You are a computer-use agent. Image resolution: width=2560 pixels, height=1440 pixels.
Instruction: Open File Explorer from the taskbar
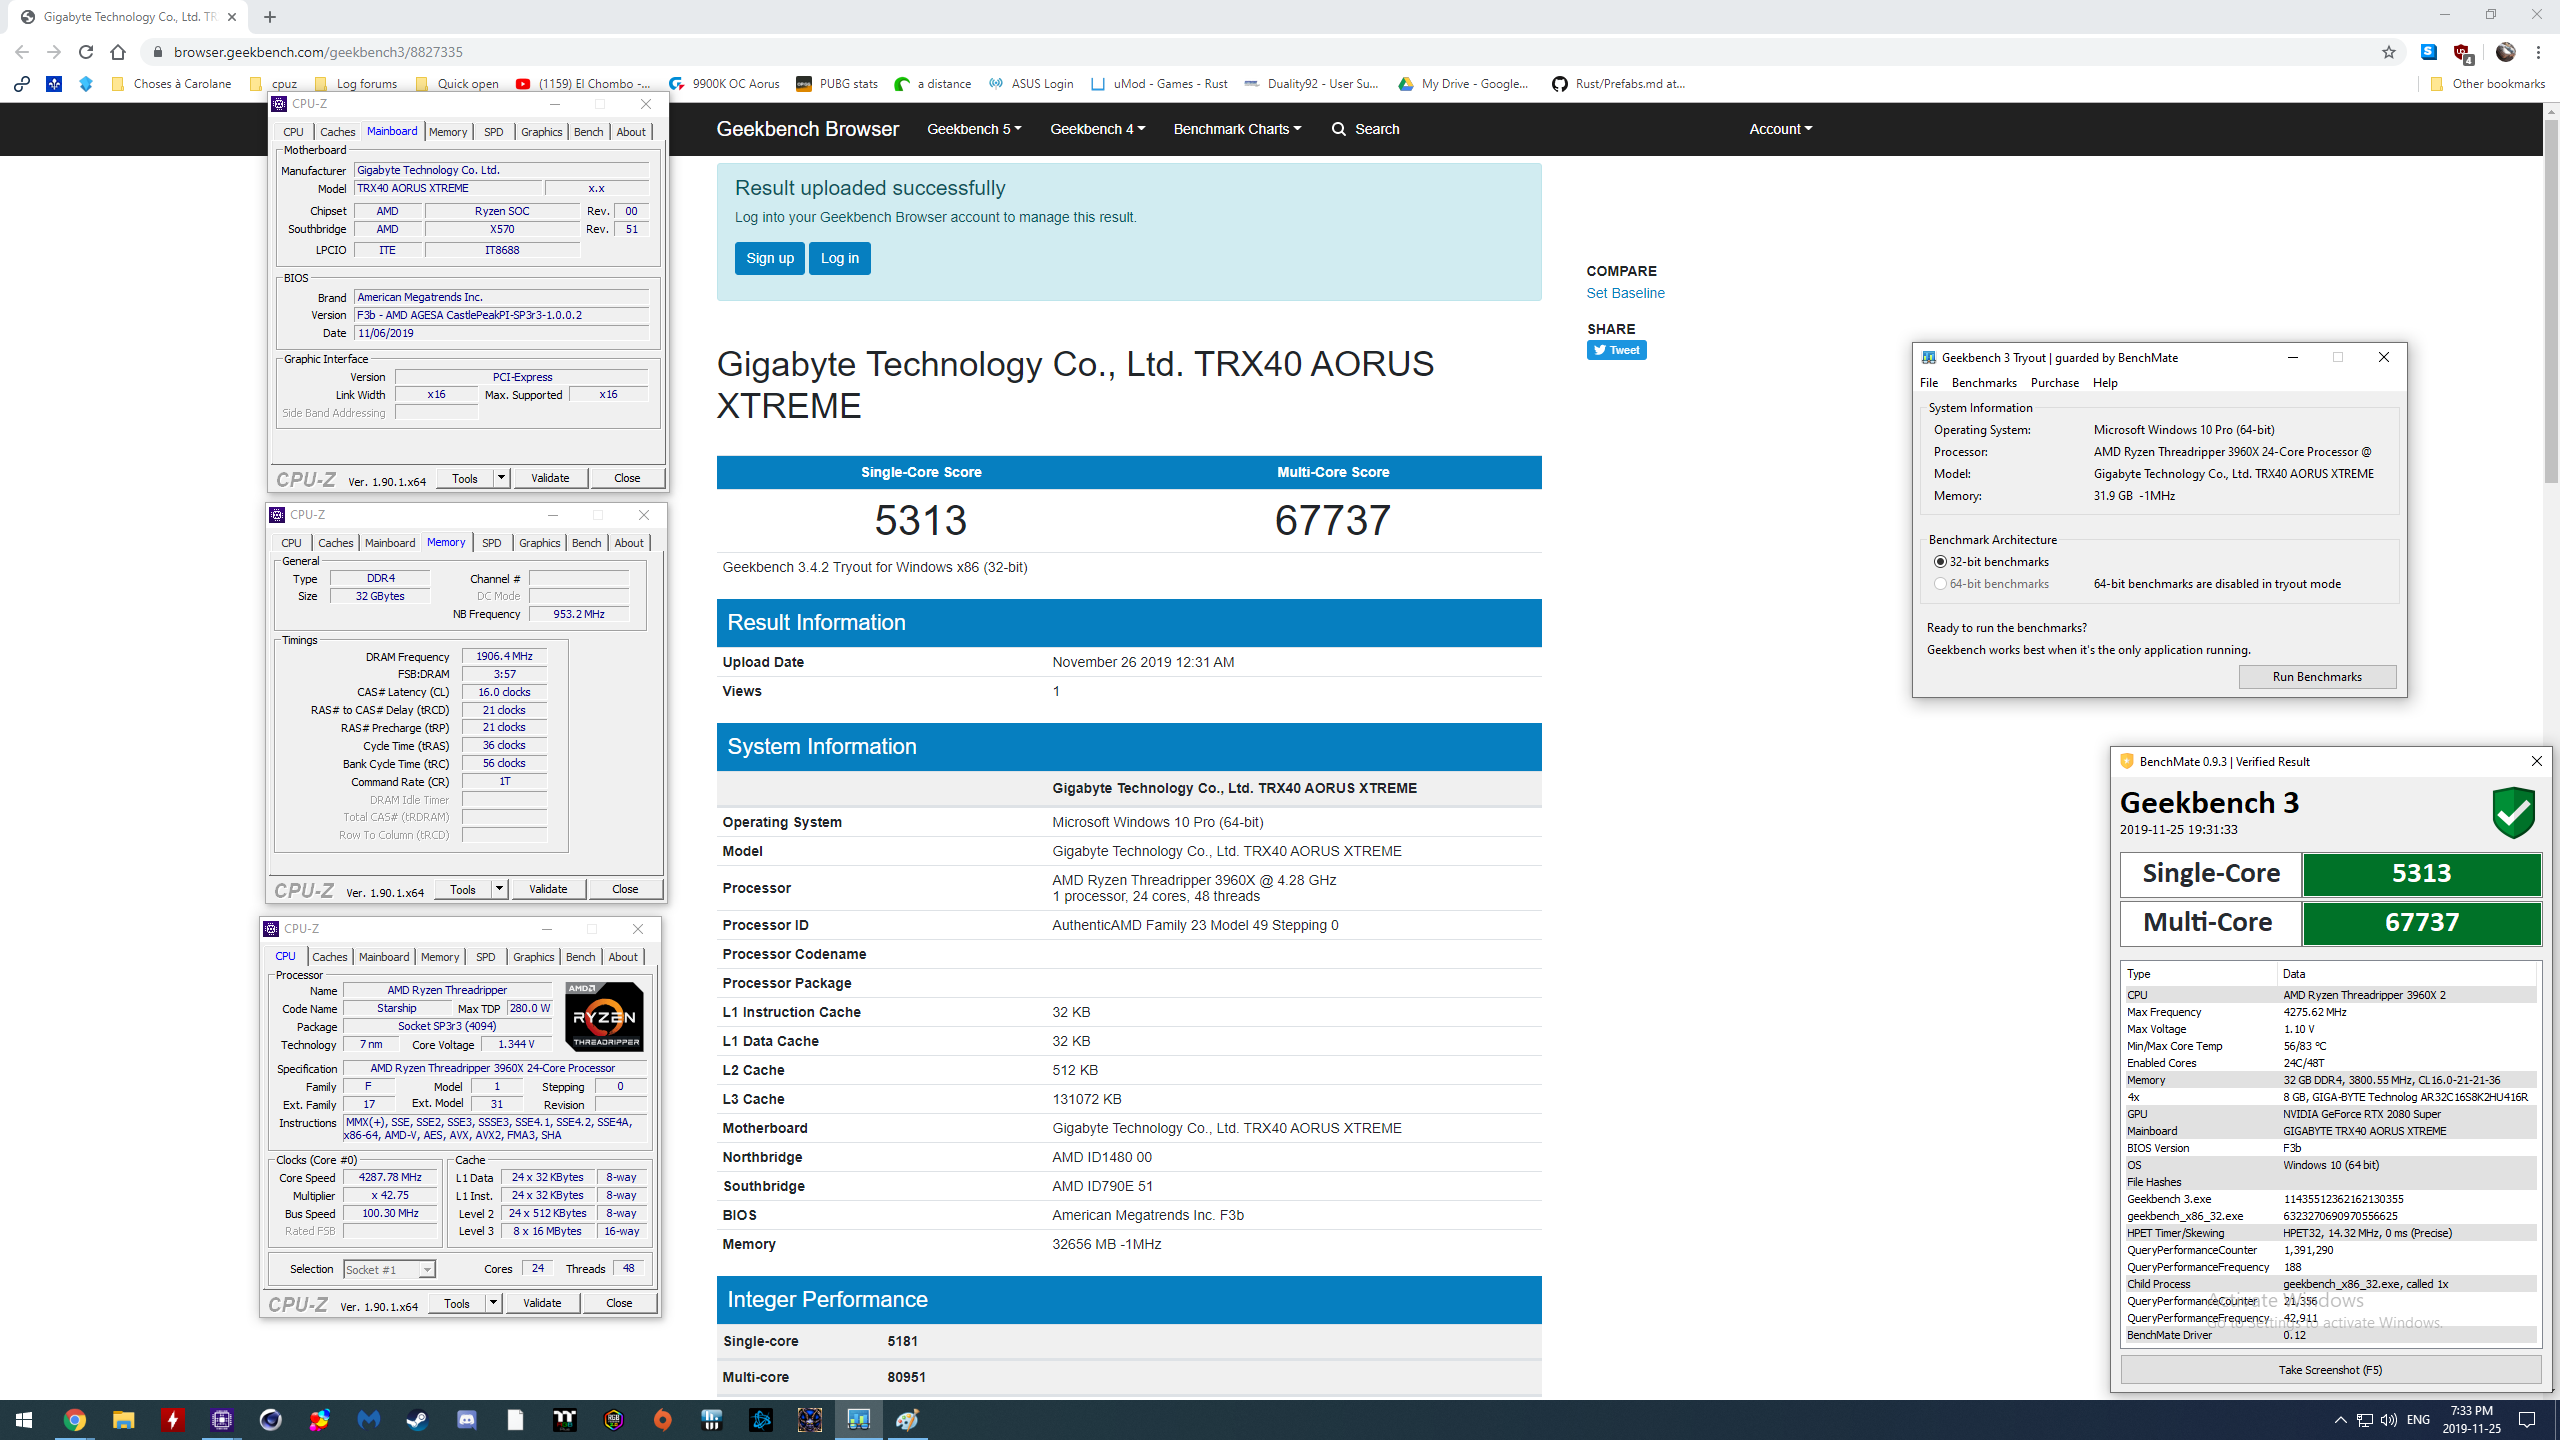[123, 1420]
